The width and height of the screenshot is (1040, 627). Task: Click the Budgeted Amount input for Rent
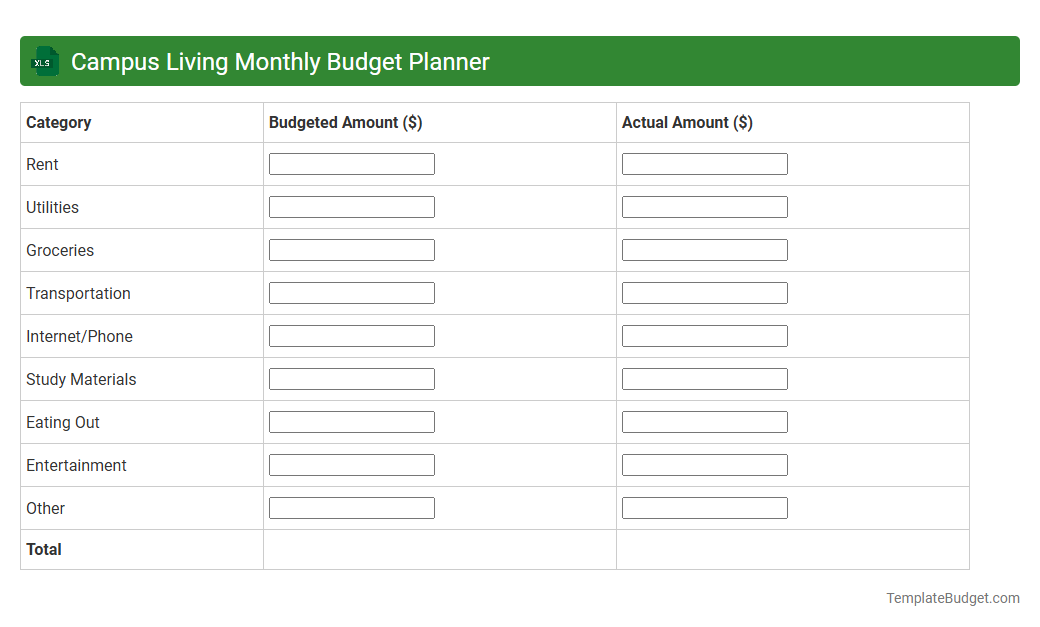click(351, 163)
